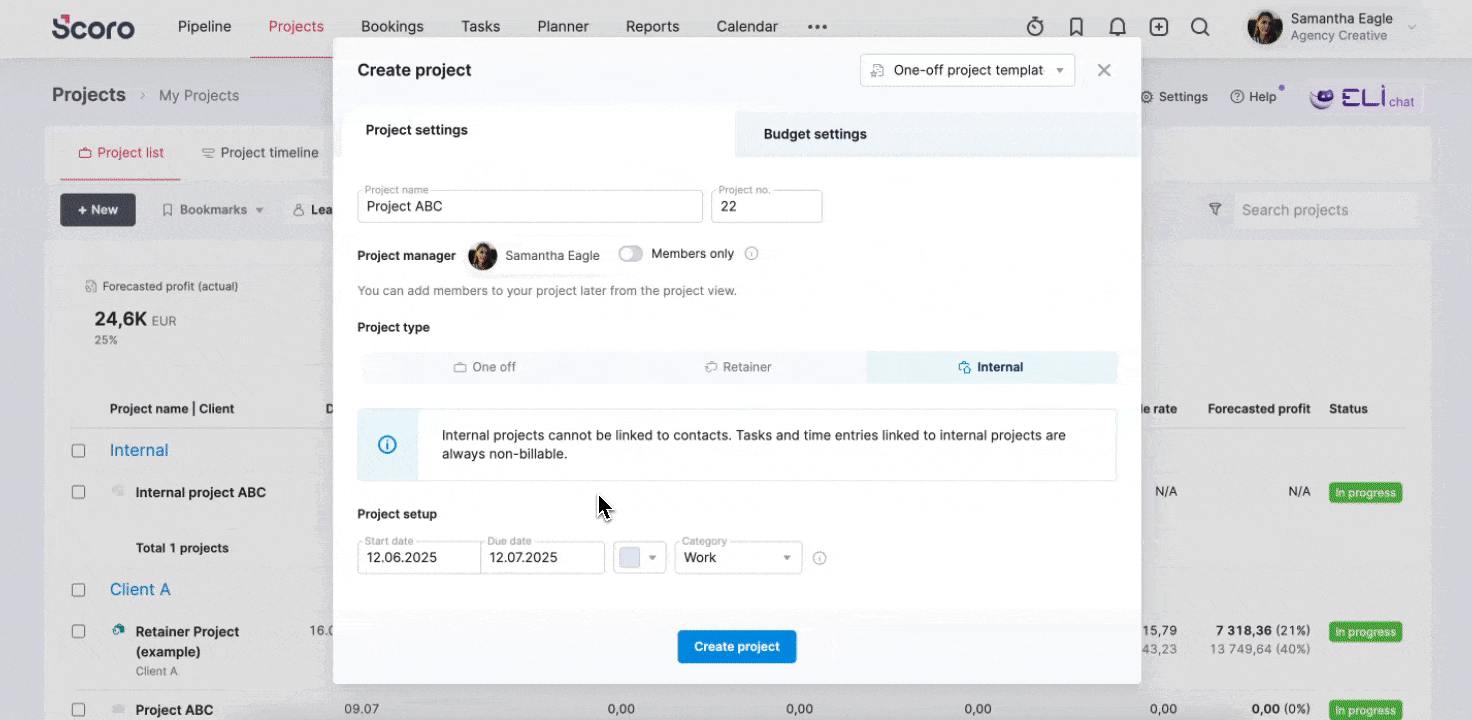
Task: Go to Calendar in top navigation
Action: click(747, 27)
